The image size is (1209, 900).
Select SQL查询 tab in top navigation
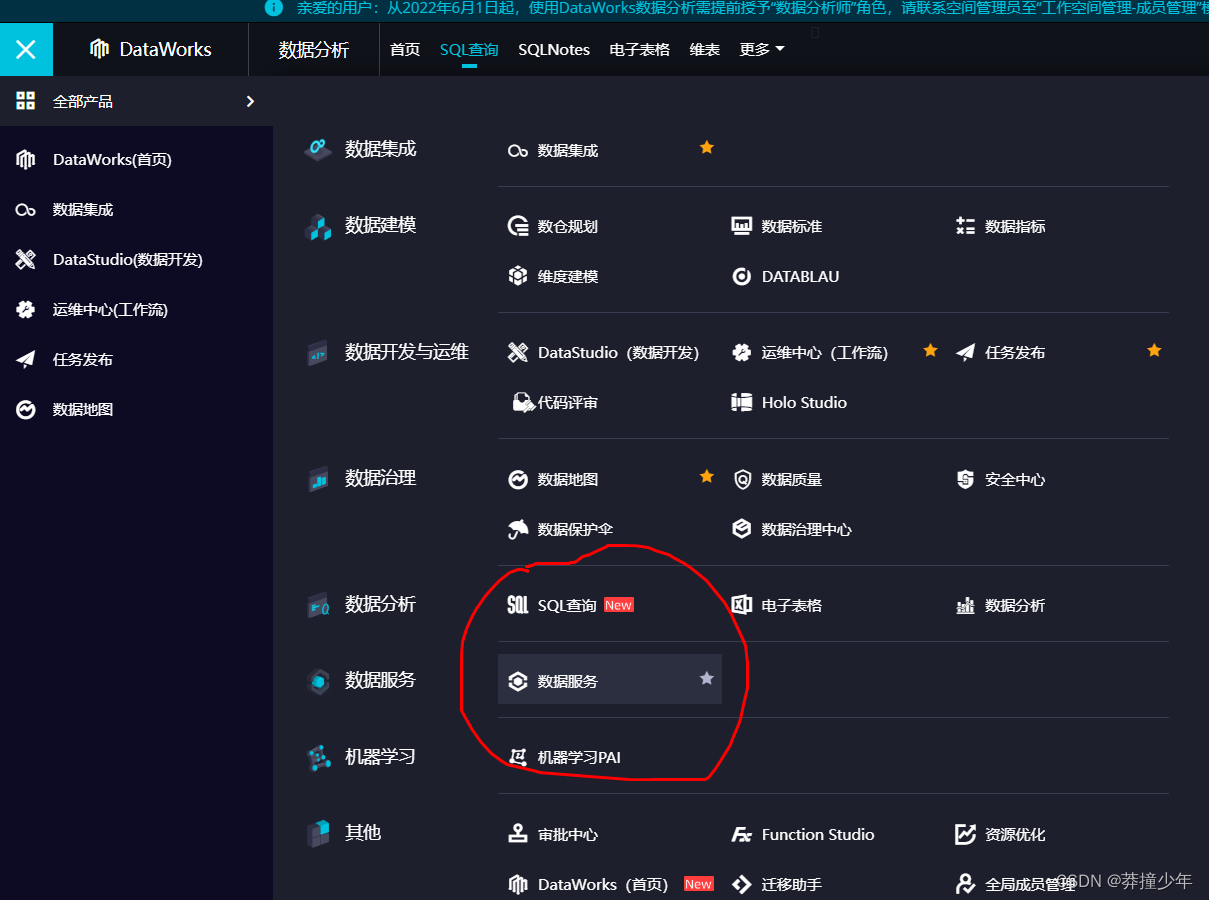point(469,49)
